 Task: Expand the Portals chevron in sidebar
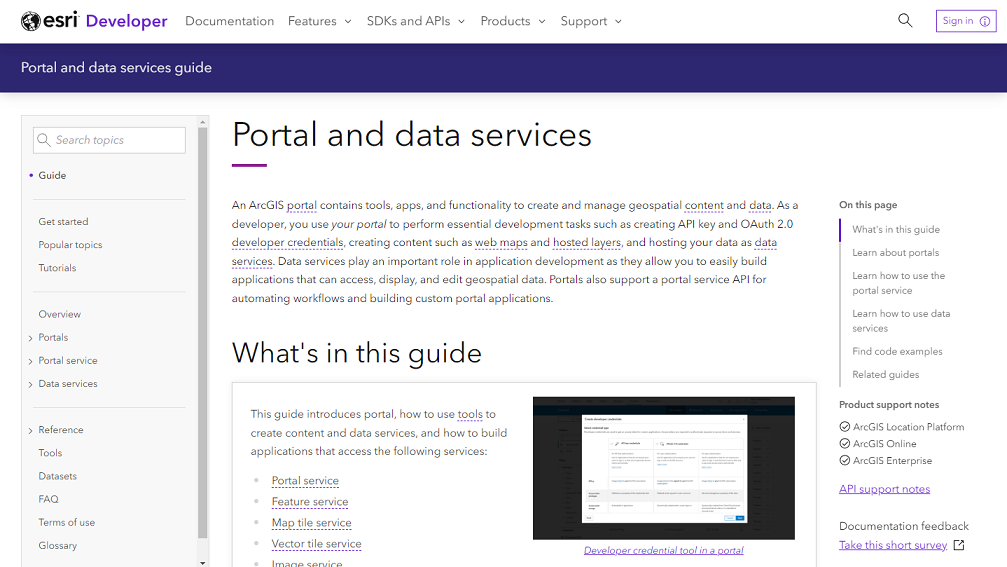[30, 338]
